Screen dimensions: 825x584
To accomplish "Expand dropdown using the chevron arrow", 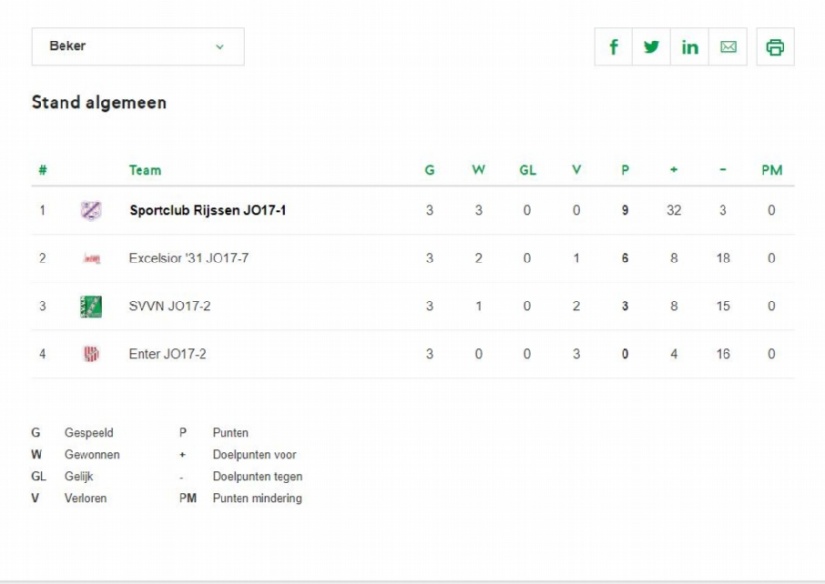I will 220,47.
